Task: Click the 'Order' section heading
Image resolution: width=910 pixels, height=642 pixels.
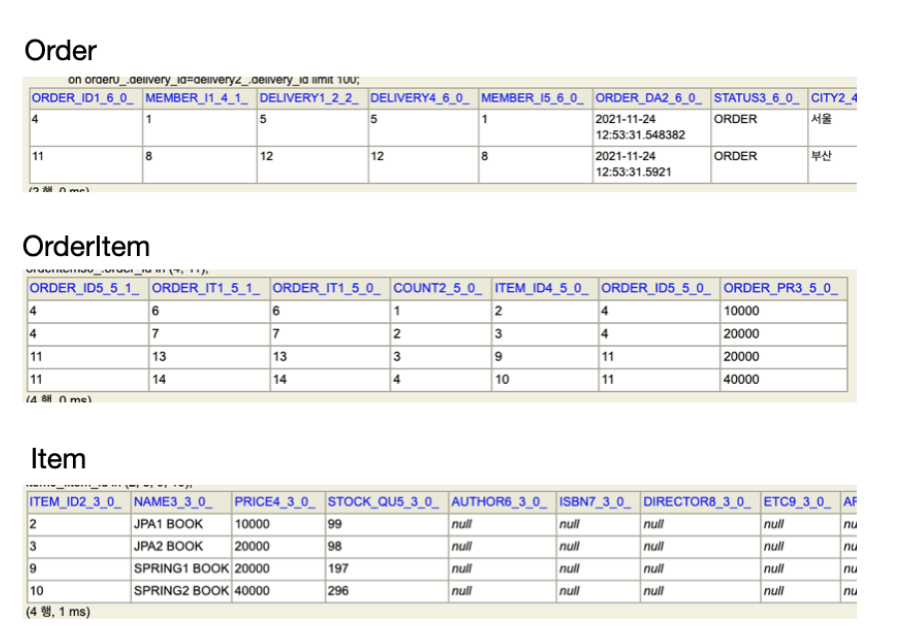Action: coord(60,51)
